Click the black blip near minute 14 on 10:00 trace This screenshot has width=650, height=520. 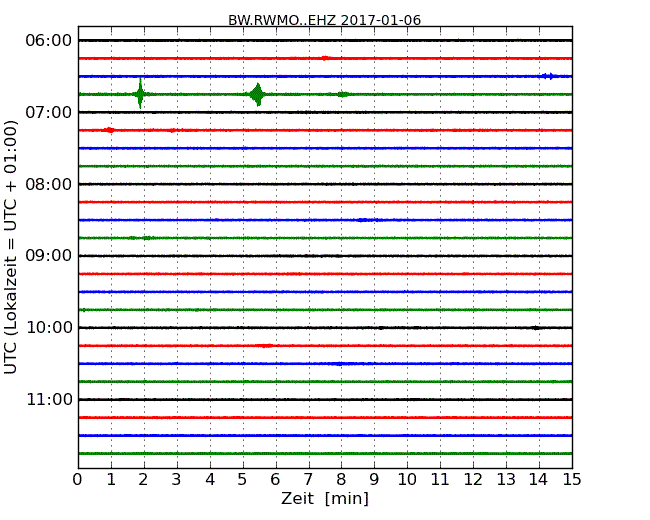(536, 328)
